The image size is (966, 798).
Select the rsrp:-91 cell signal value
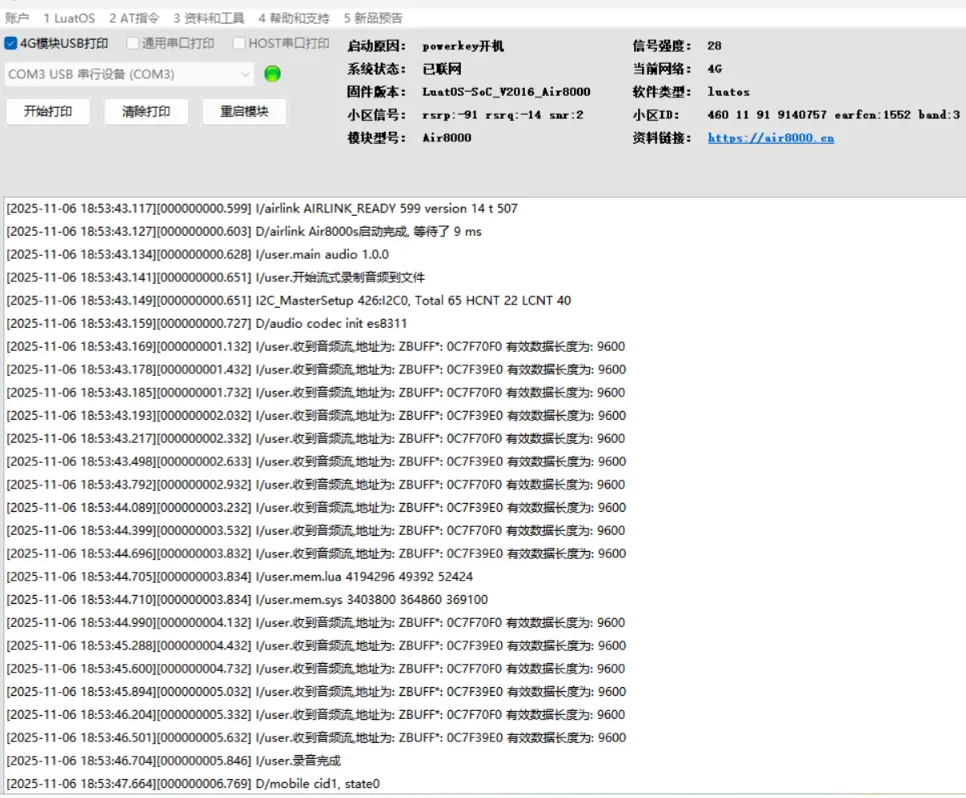click(503, 115)
